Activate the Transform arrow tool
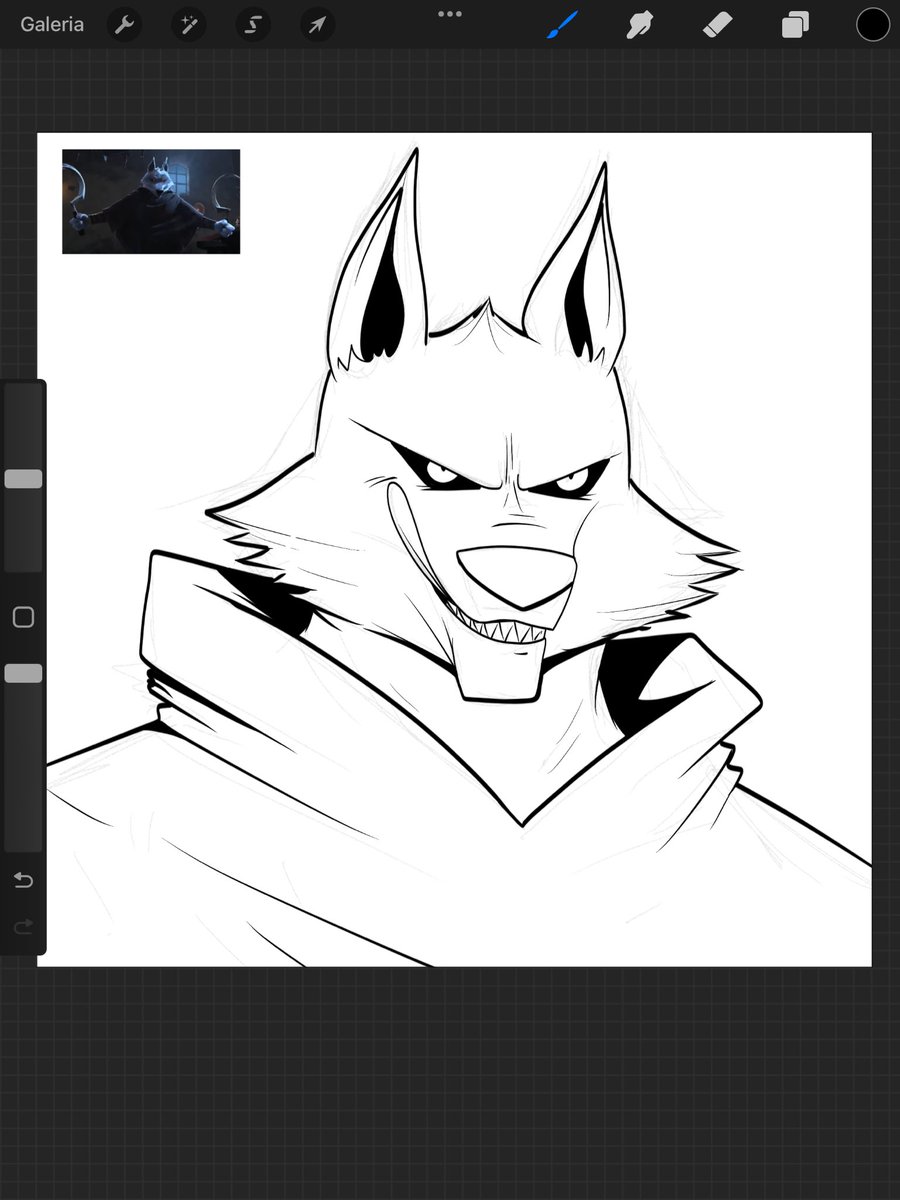This screenshot has width=900, height=1200. click(x=317, y=25)
